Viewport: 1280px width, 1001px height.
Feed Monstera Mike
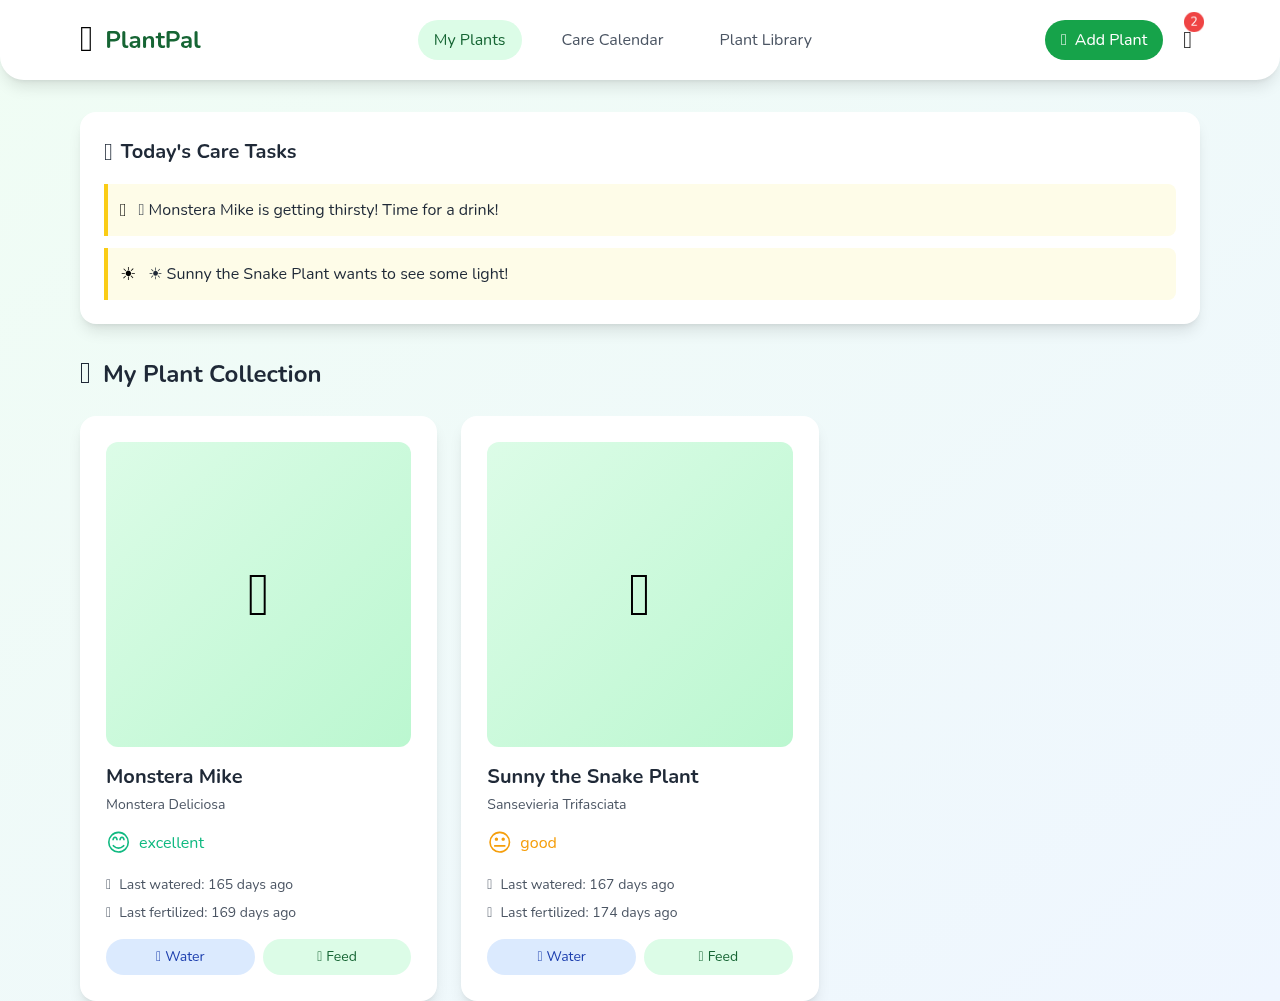click(337, 957)
